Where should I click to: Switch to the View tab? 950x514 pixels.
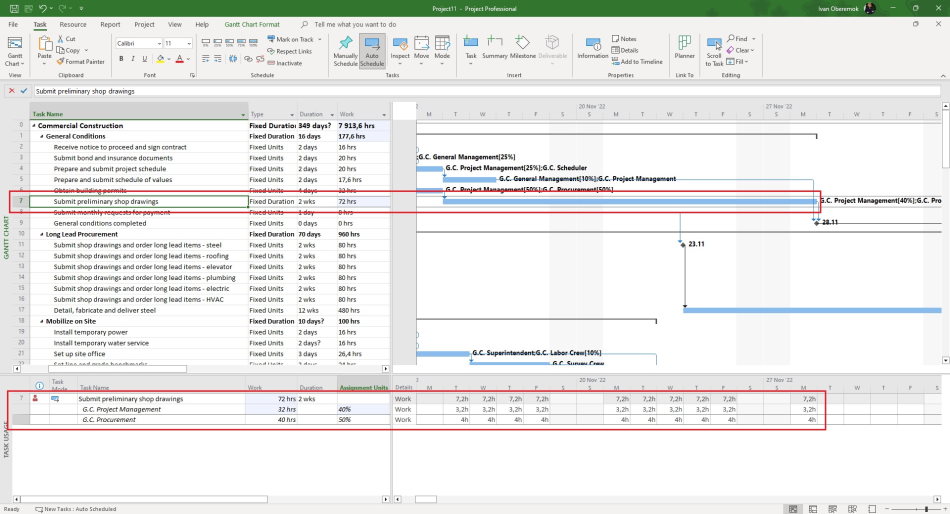174,24
